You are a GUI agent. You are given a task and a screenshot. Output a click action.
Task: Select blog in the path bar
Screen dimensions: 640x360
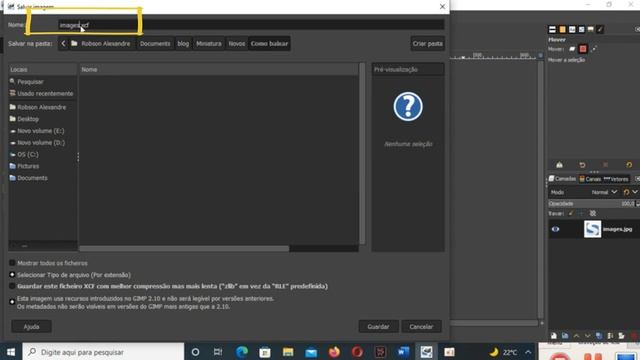point(183,43)
